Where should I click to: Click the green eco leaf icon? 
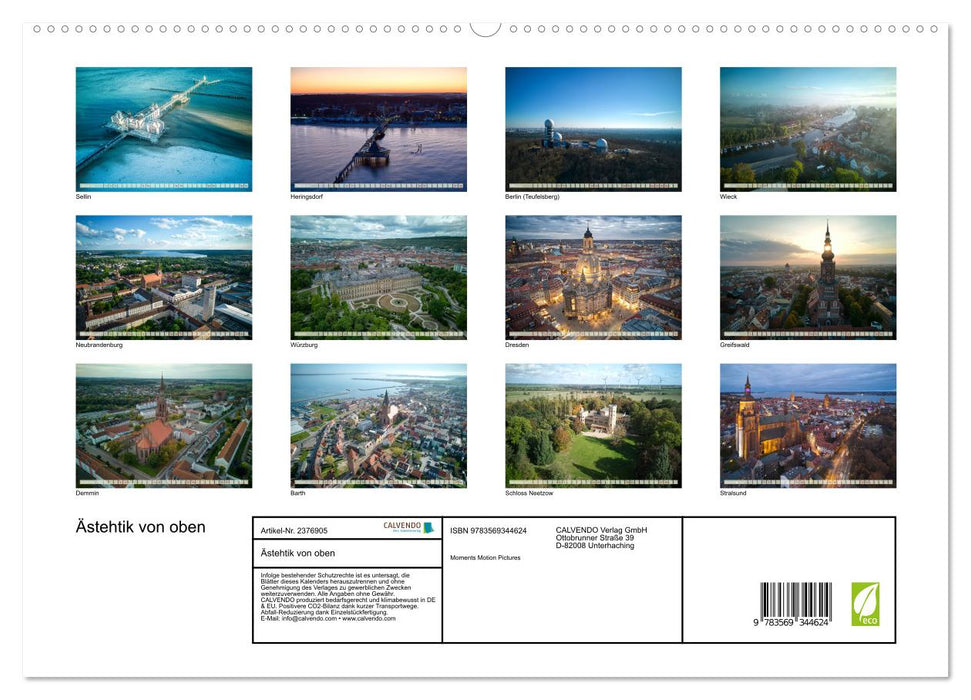pos(865,604)
